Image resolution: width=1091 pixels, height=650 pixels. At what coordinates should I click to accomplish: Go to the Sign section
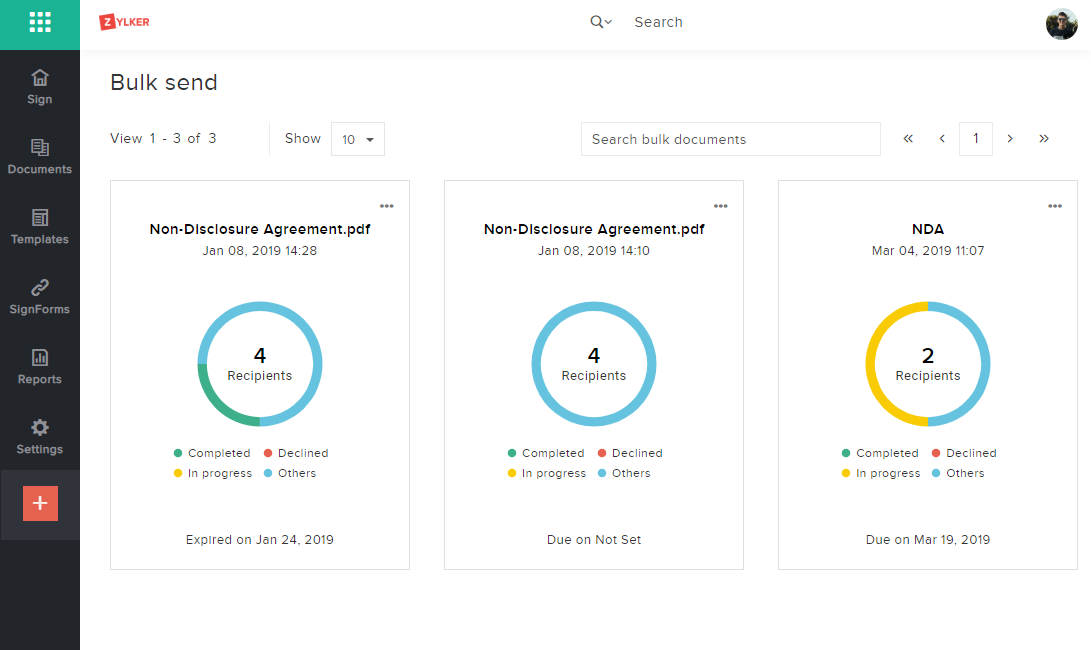pyautogui.click(x=40, y=86)
